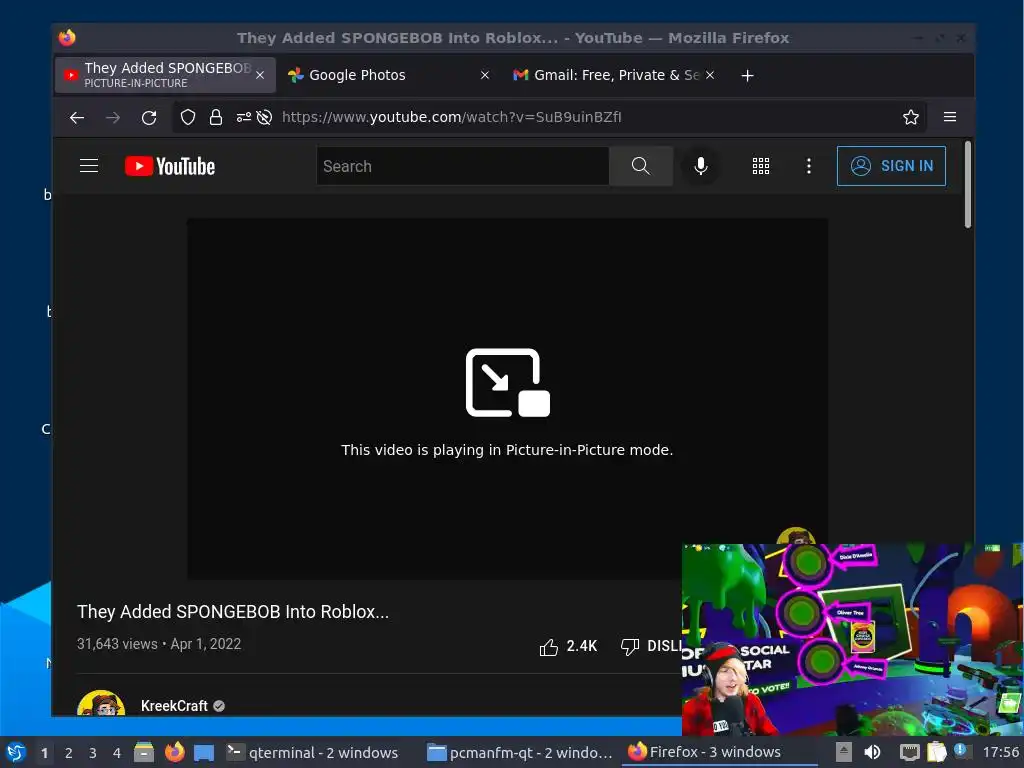
Task: Open the volume control in system tray
Action: click(x=872, y=752)
